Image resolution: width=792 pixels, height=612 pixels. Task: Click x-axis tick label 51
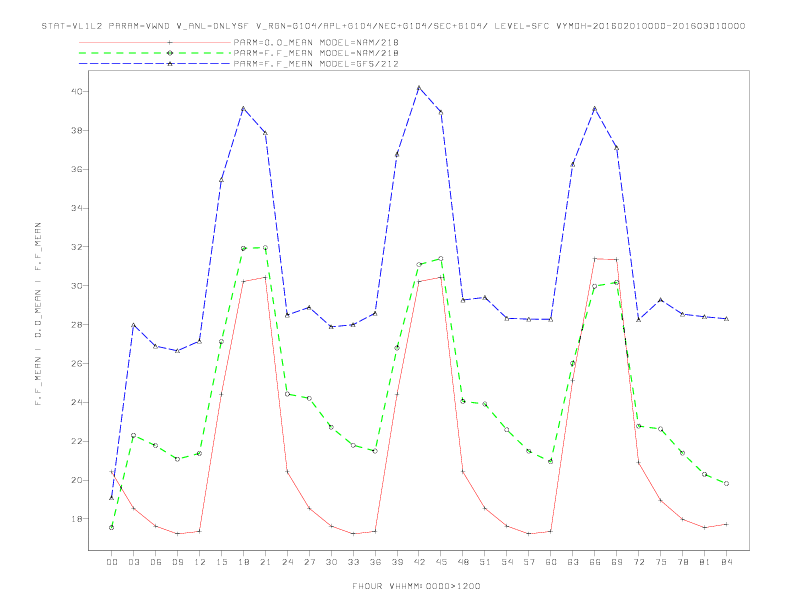tap(485, 562)
